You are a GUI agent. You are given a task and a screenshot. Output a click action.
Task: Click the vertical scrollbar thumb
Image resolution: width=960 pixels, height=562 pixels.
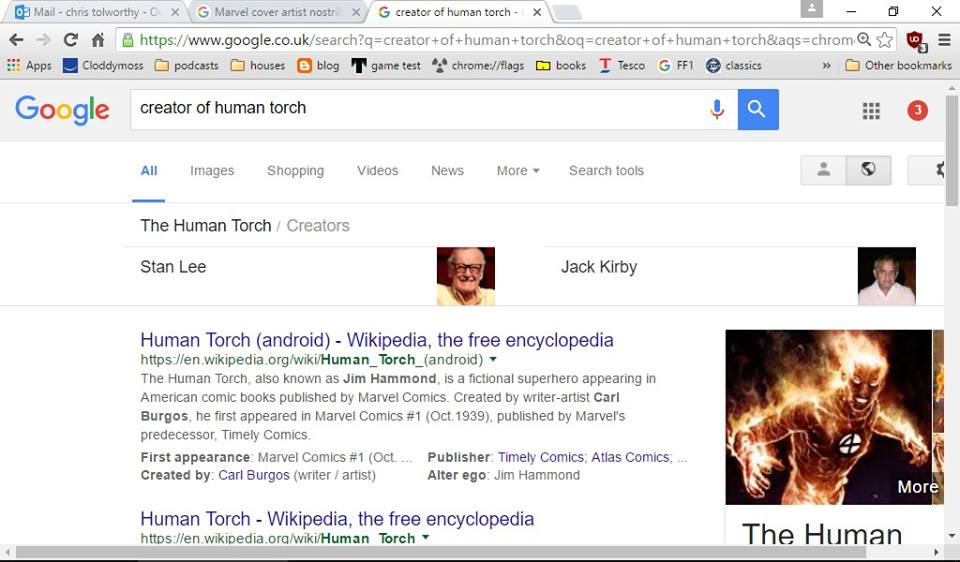coord(951,150)
